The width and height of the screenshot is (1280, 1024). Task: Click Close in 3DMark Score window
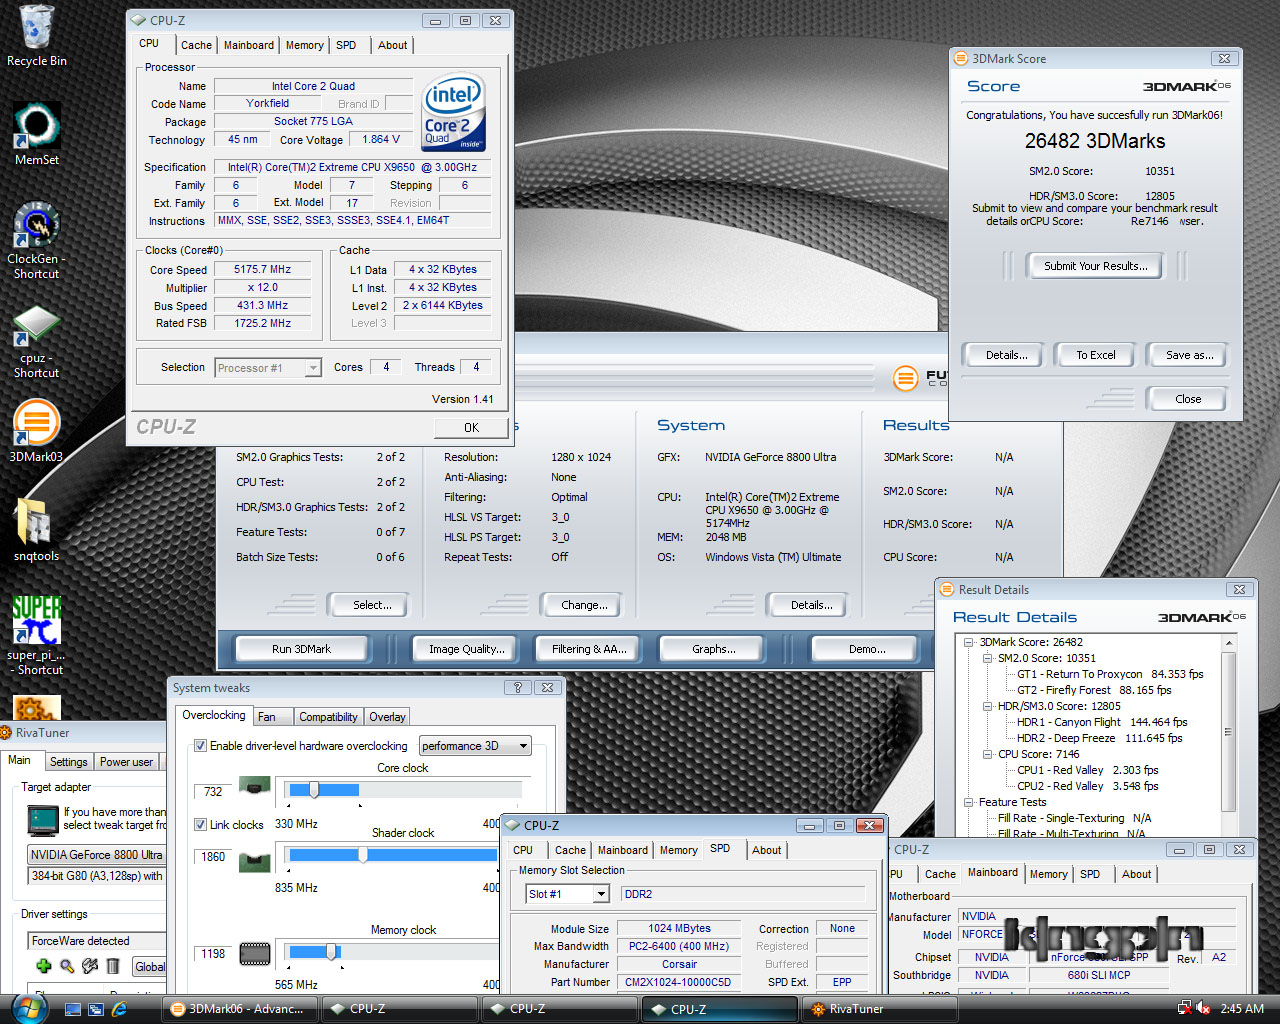1188,399
